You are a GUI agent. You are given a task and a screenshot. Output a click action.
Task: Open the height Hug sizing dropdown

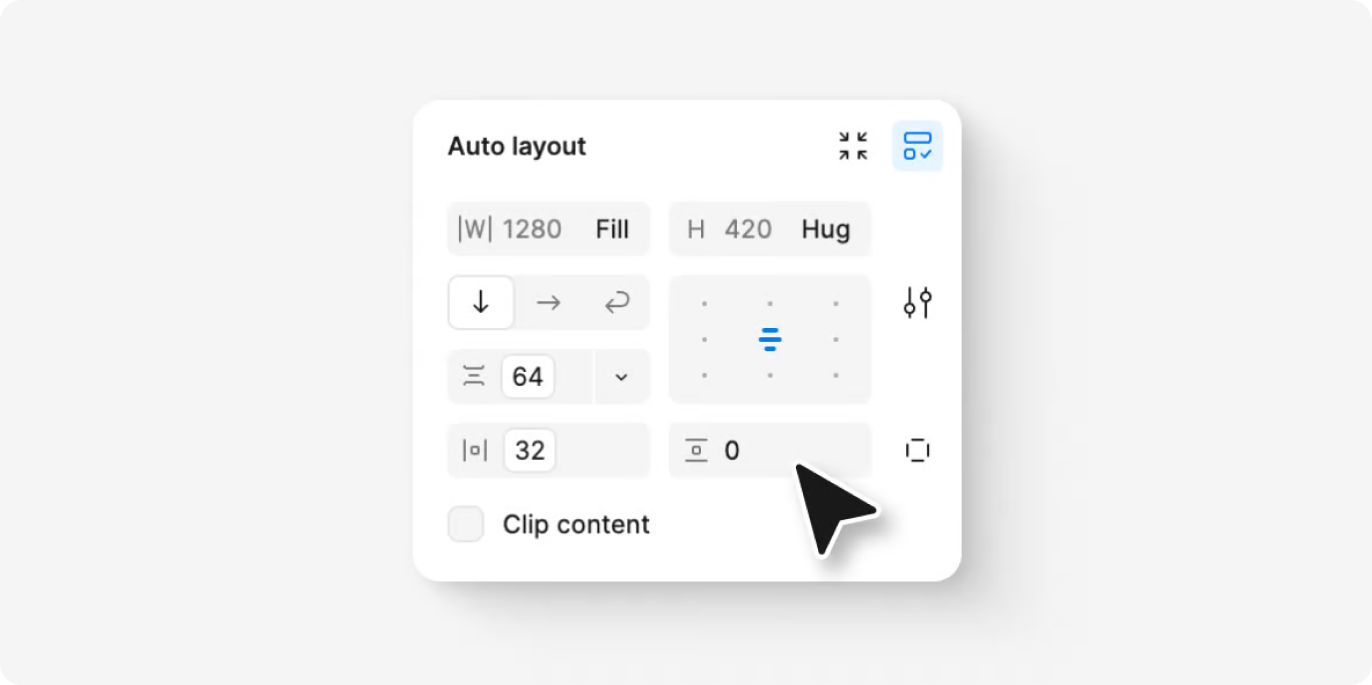(826, 229)
